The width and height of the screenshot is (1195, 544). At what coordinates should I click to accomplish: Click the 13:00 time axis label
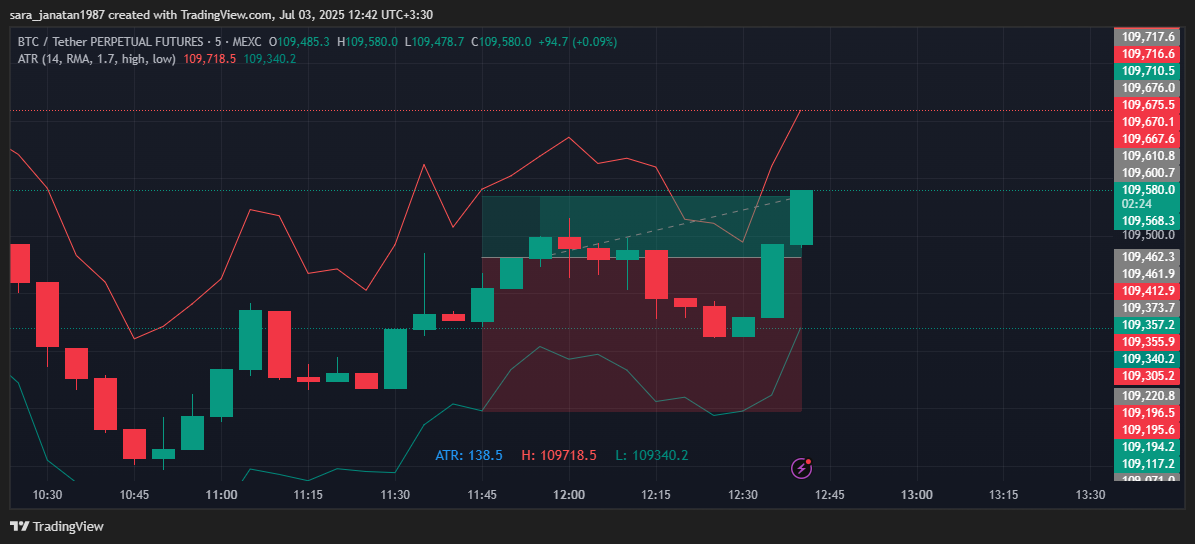pyautogui.click(x=916, y=495)
